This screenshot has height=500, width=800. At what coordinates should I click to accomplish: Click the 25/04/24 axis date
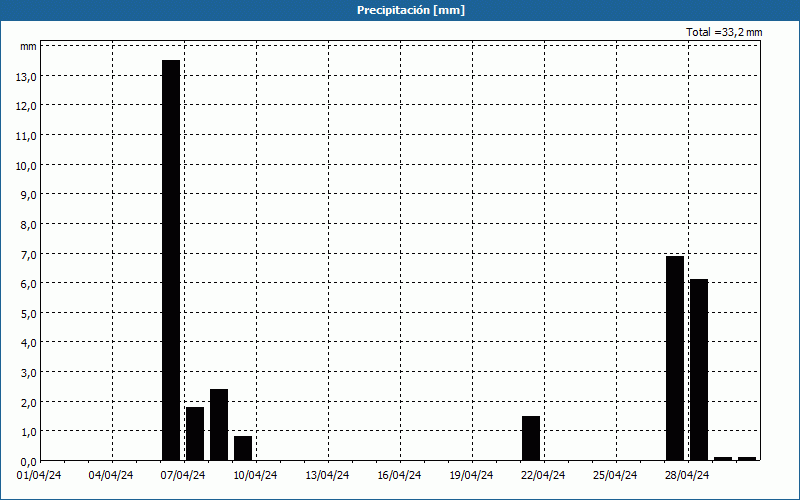[615, 475]
